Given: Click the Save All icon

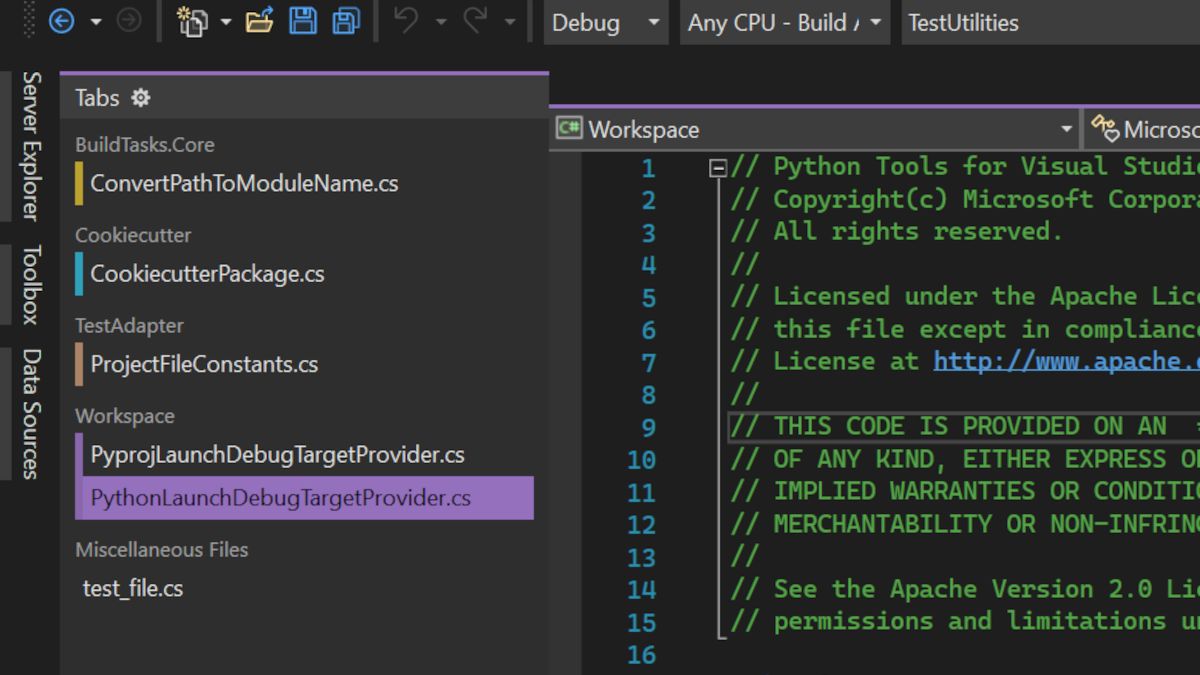Looking at the screenshot, I should [x=346, y=21].
